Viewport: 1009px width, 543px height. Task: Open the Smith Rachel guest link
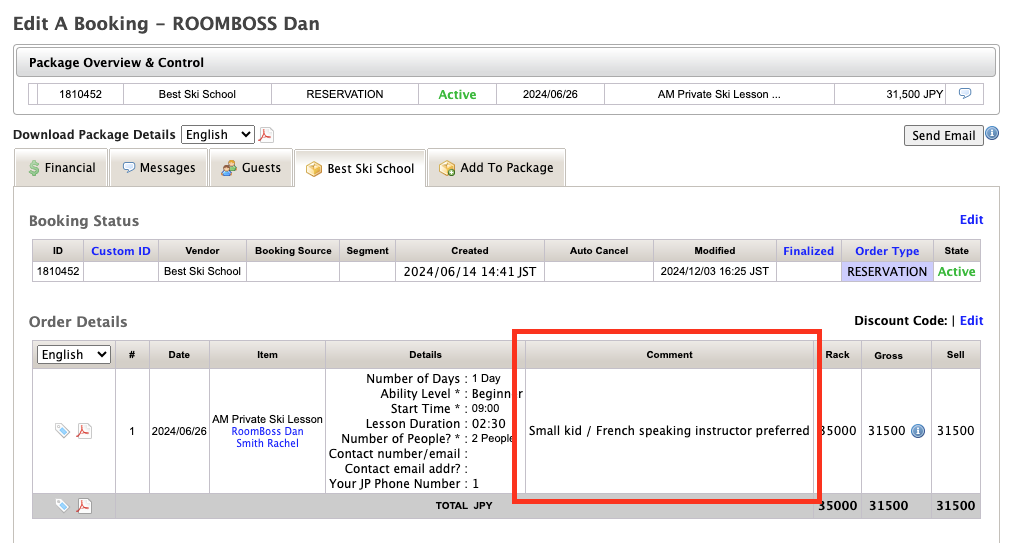[x=267, y=443]
